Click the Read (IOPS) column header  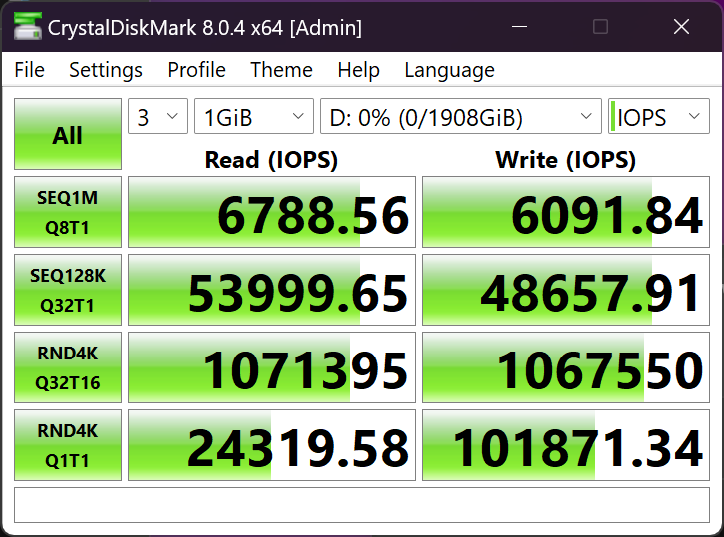pos(272,160)
